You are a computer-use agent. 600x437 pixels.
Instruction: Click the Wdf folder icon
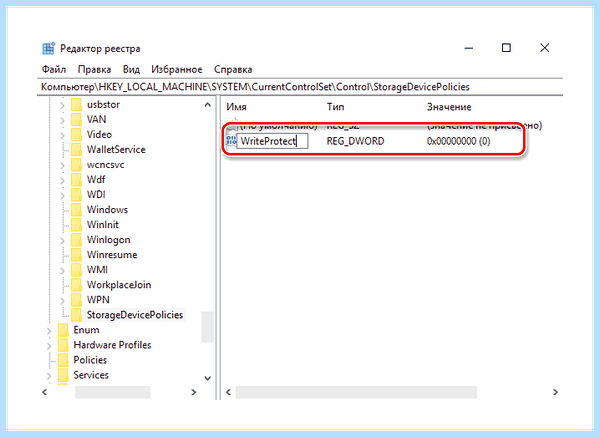coord(77,179)
